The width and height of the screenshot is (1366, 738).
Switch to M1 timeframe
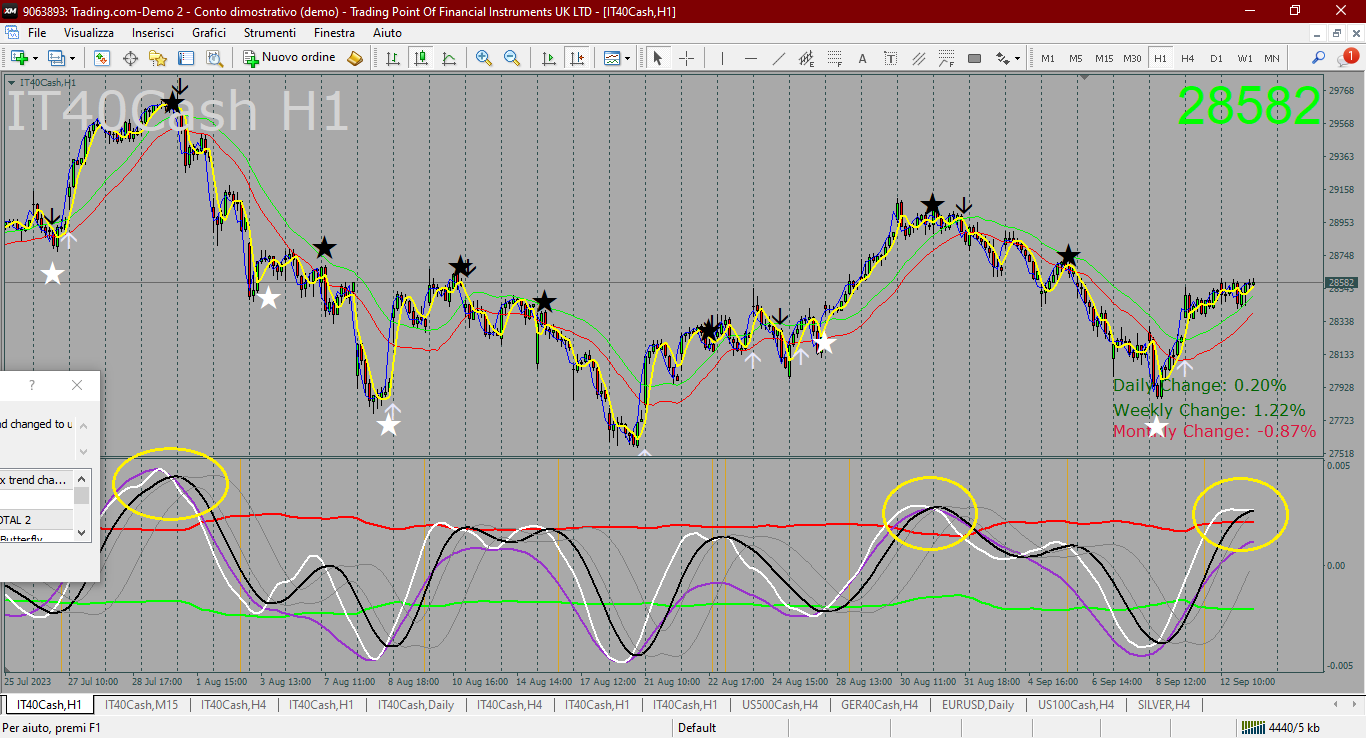[x=1048, y=58]
